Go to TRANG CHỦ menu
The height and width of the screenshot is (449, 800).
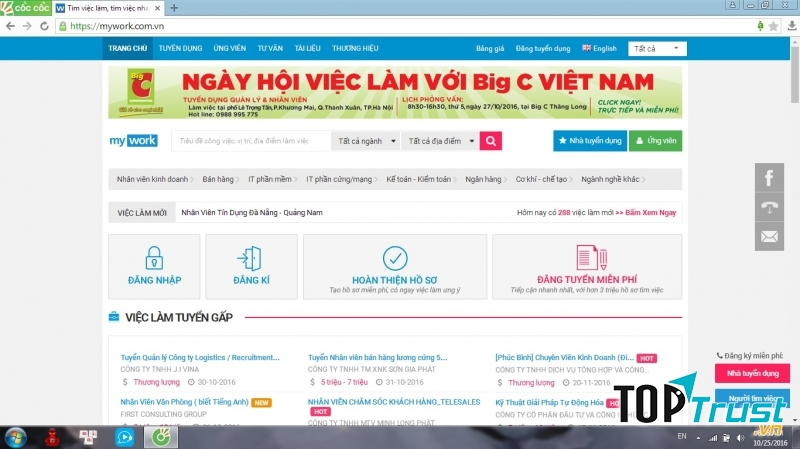tap(128, 48)
